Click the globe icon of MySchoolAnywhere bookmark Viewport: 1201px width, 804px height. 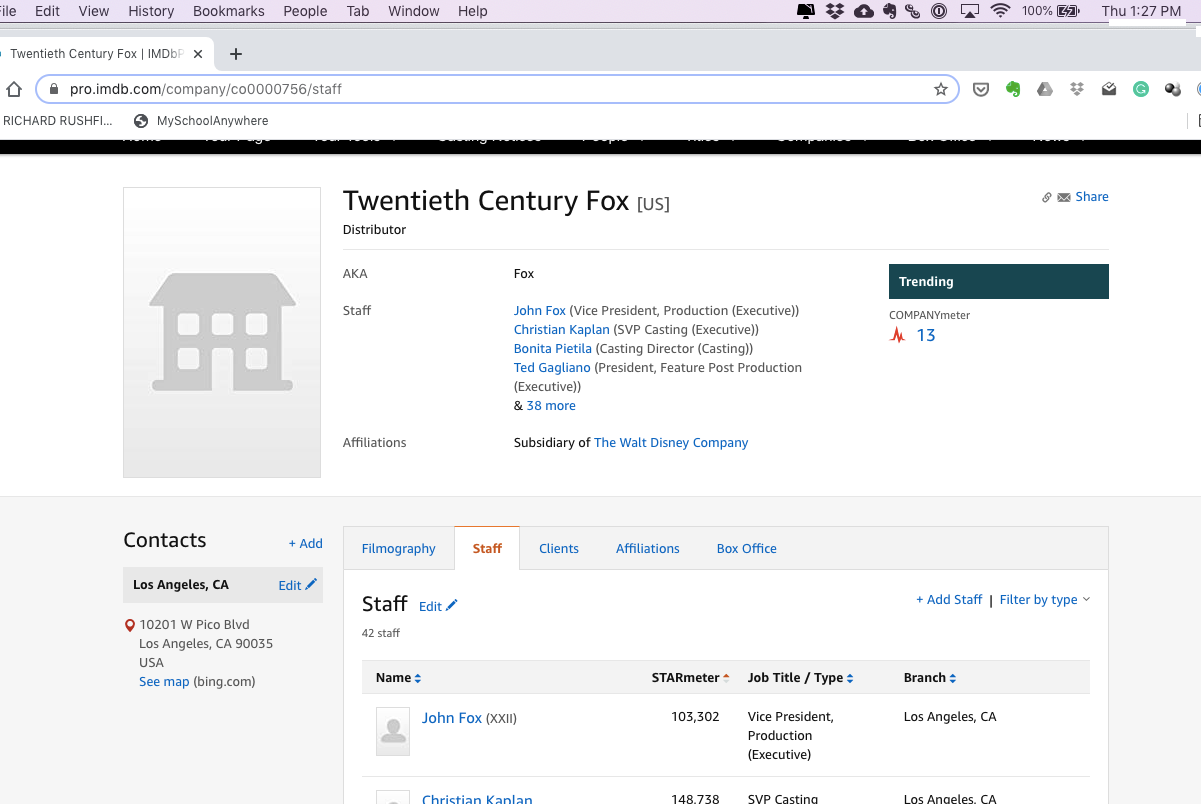click(x=141, y=121)
